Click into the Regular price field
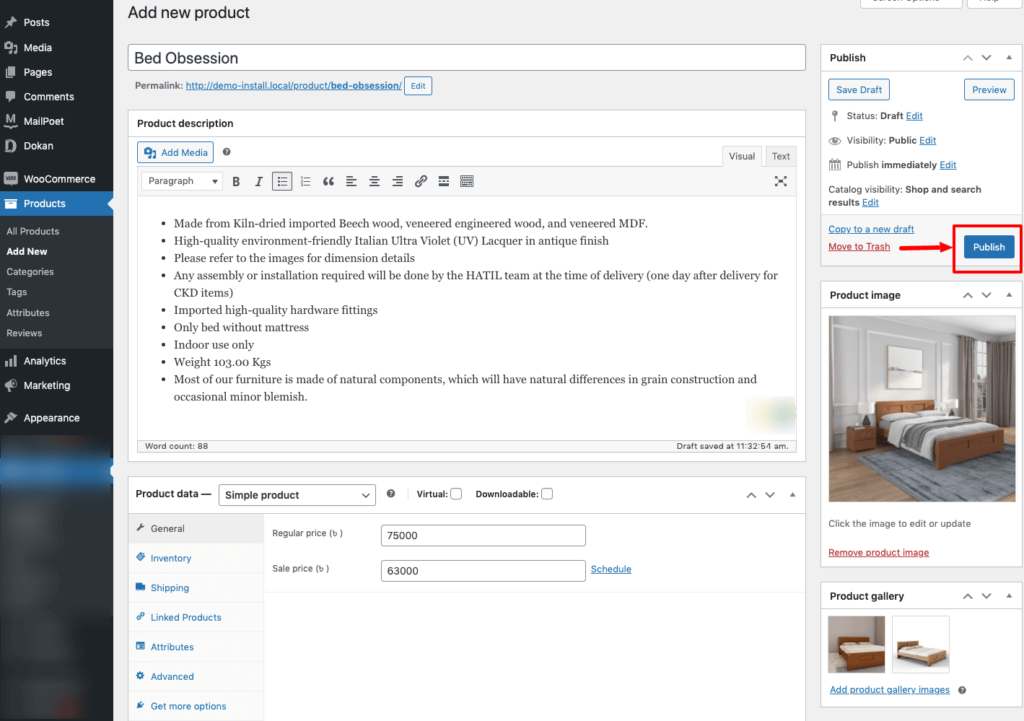 click(x=483, y=536)
